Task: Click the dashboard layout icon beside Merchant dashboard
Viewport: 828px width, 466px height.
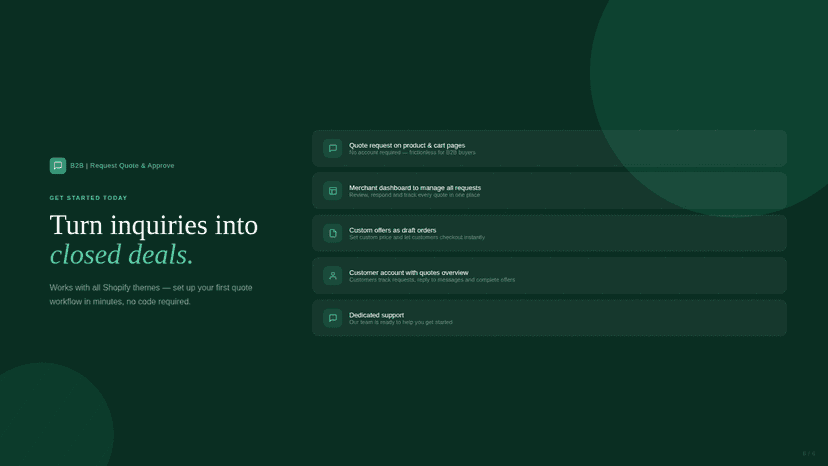Action: [x=333, y=191]
